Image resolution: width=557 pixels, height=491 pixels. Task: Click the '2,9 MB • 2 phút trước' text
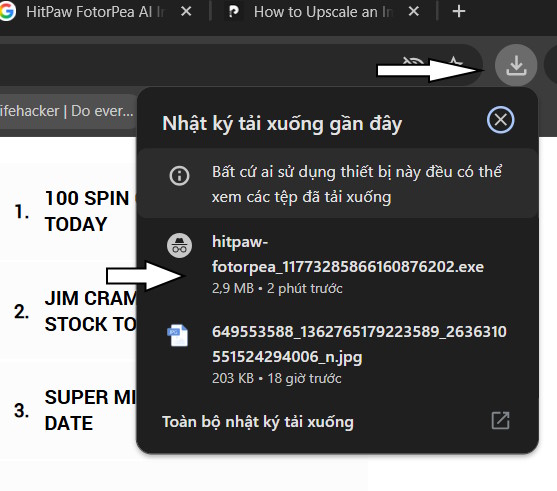[277, 288]
